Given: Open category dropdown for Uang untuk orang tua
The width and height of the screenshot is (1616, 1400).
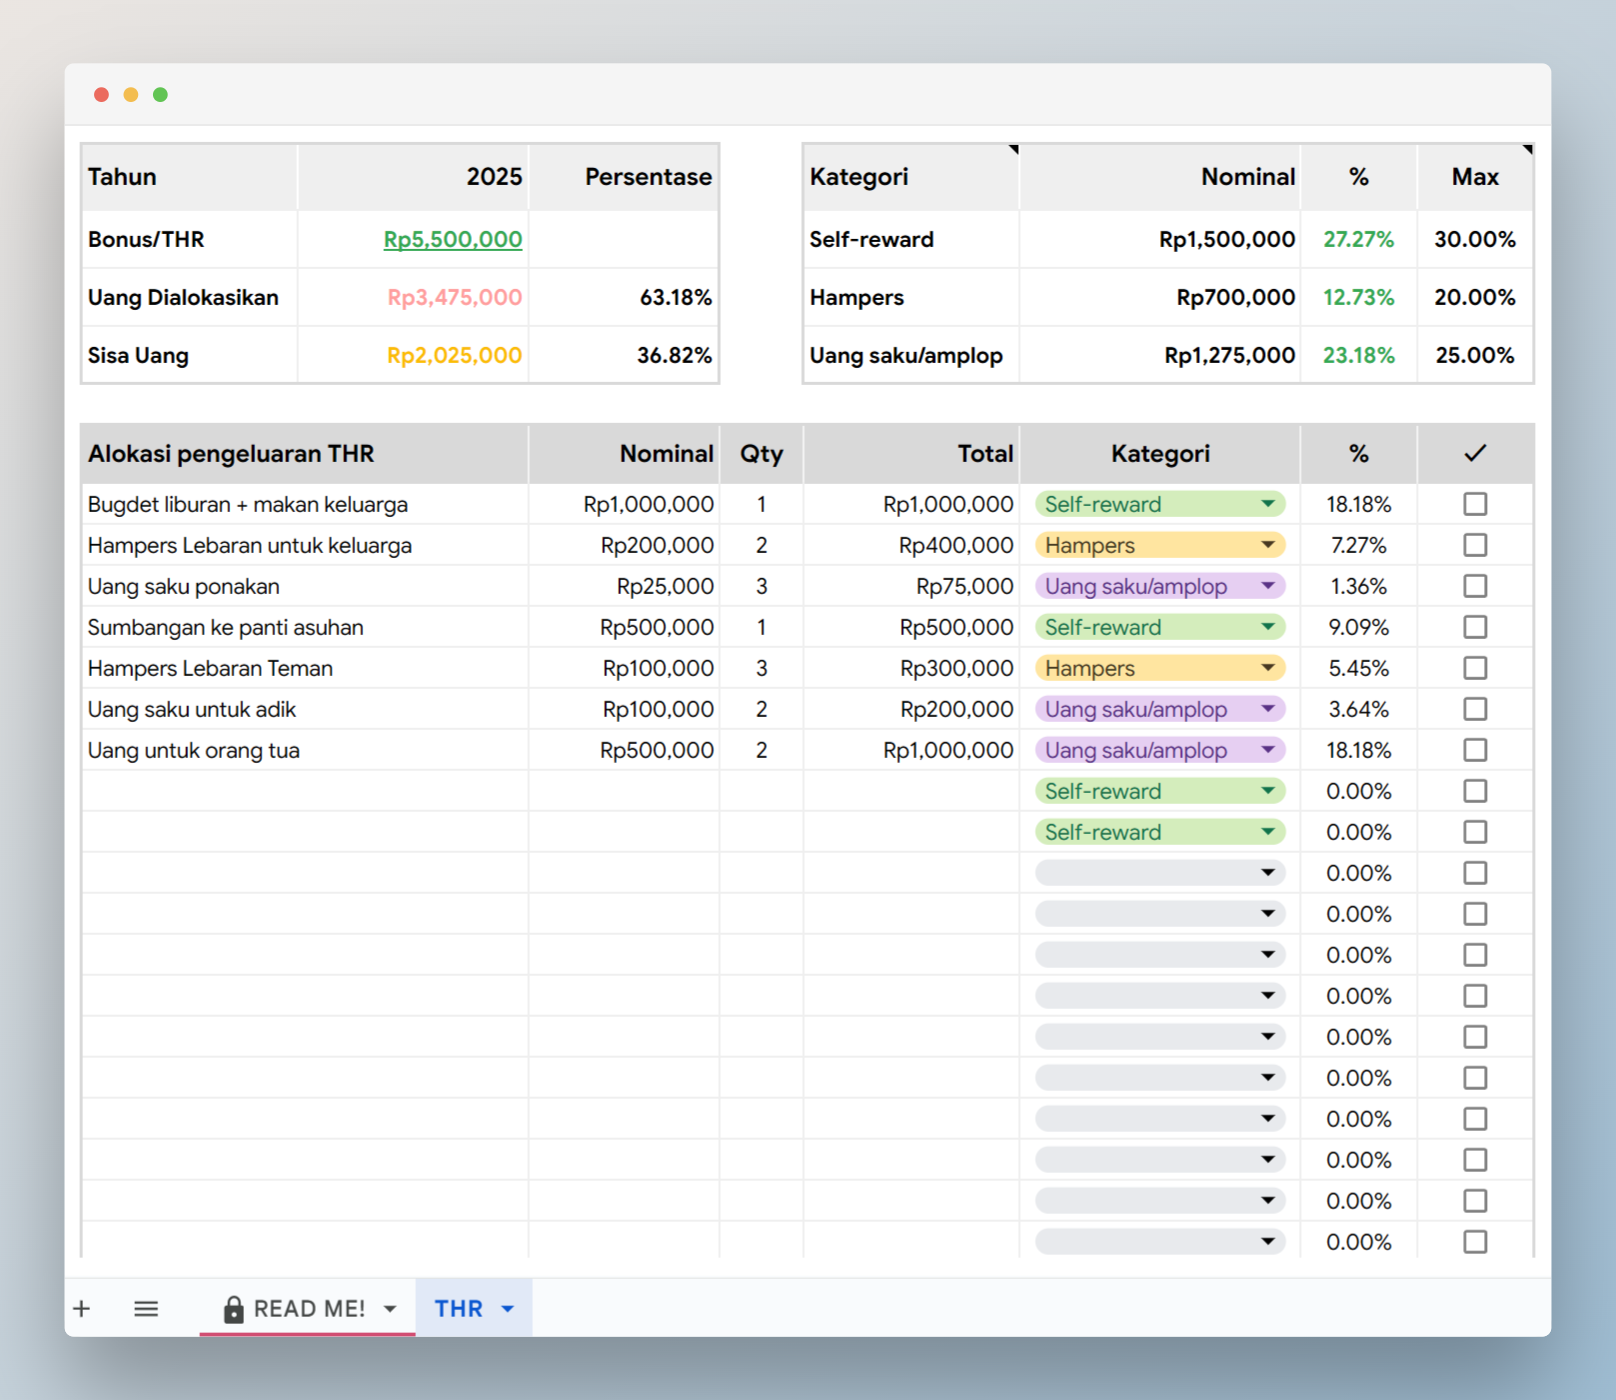Looking at the screenshot, I should click(x=1160, y=750).
